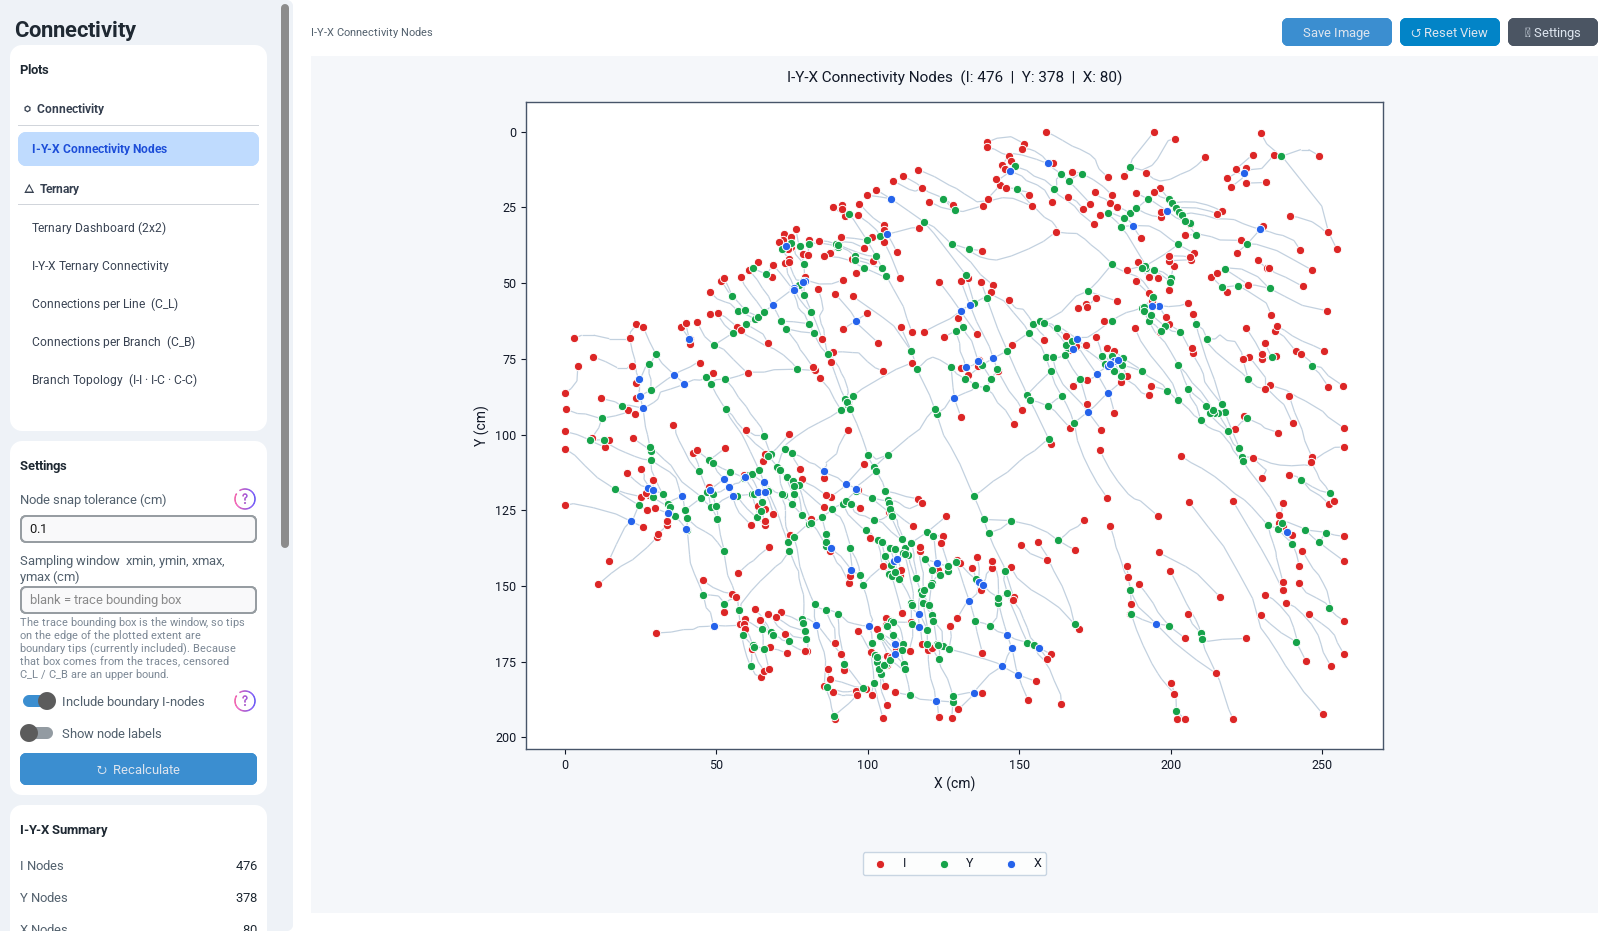Image resolution: width=1616 pixels, height=931 pixels.
Task: Open help for Node snap tolerance
Action: point(245,499)
